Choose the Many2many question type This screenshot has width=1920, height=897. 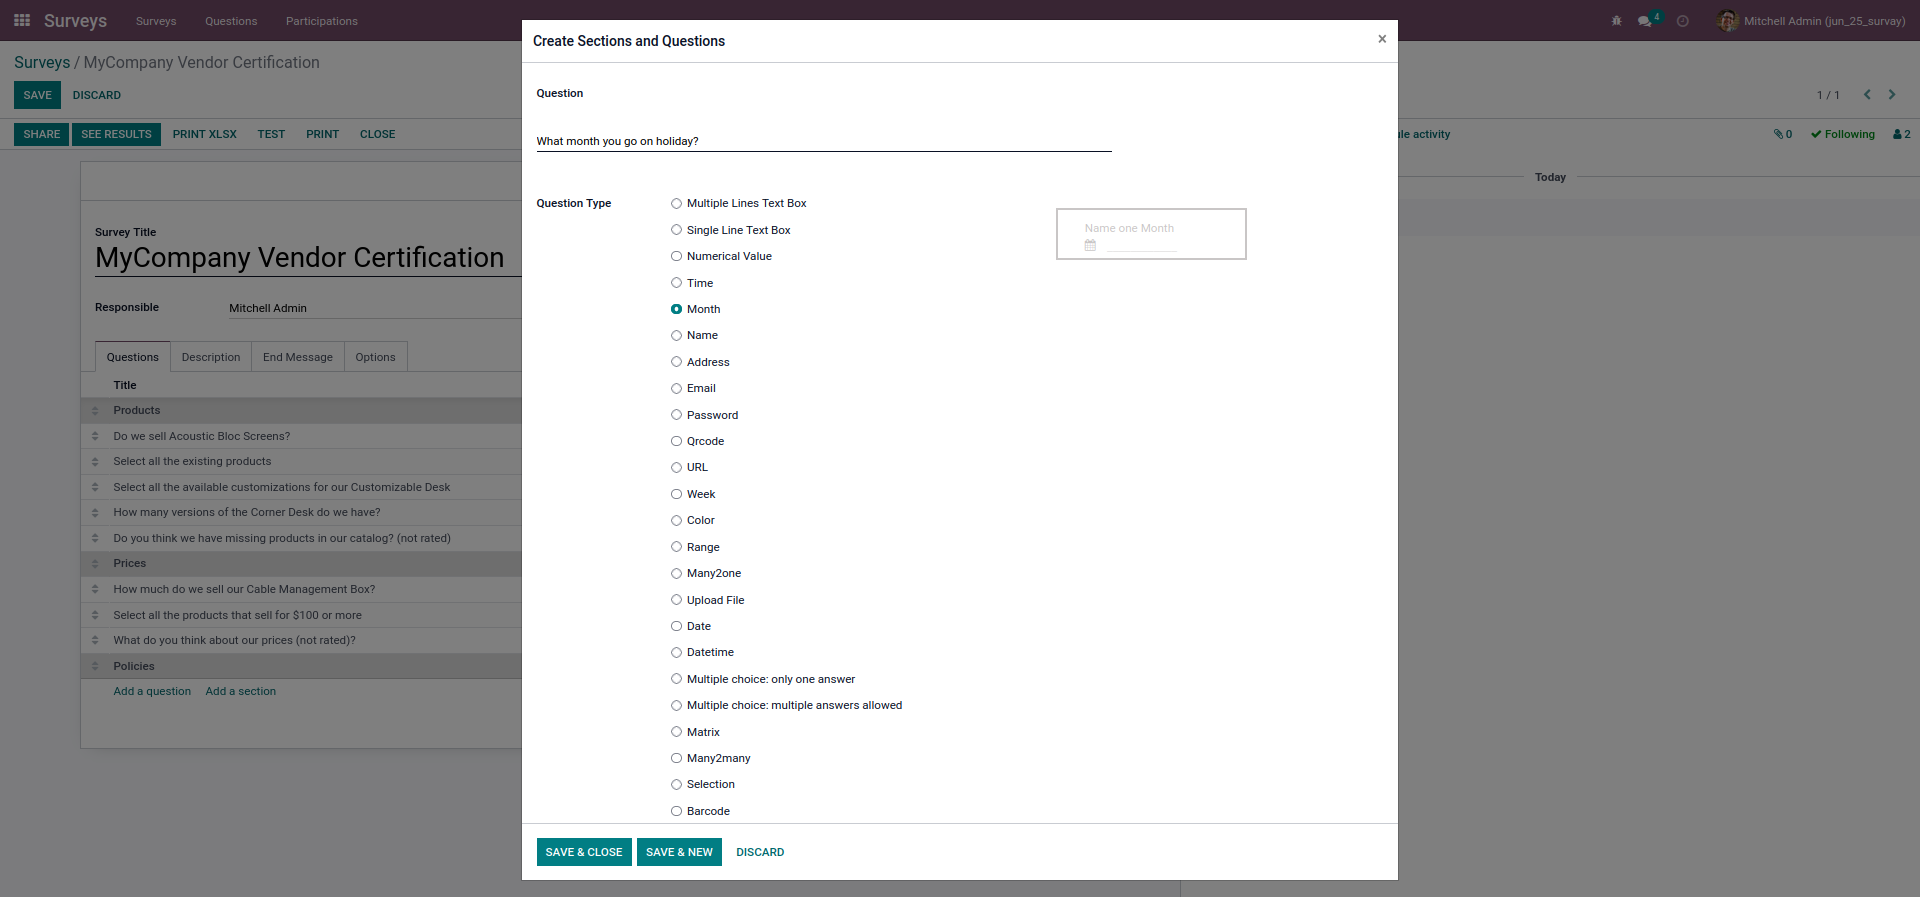click(677, 758)
